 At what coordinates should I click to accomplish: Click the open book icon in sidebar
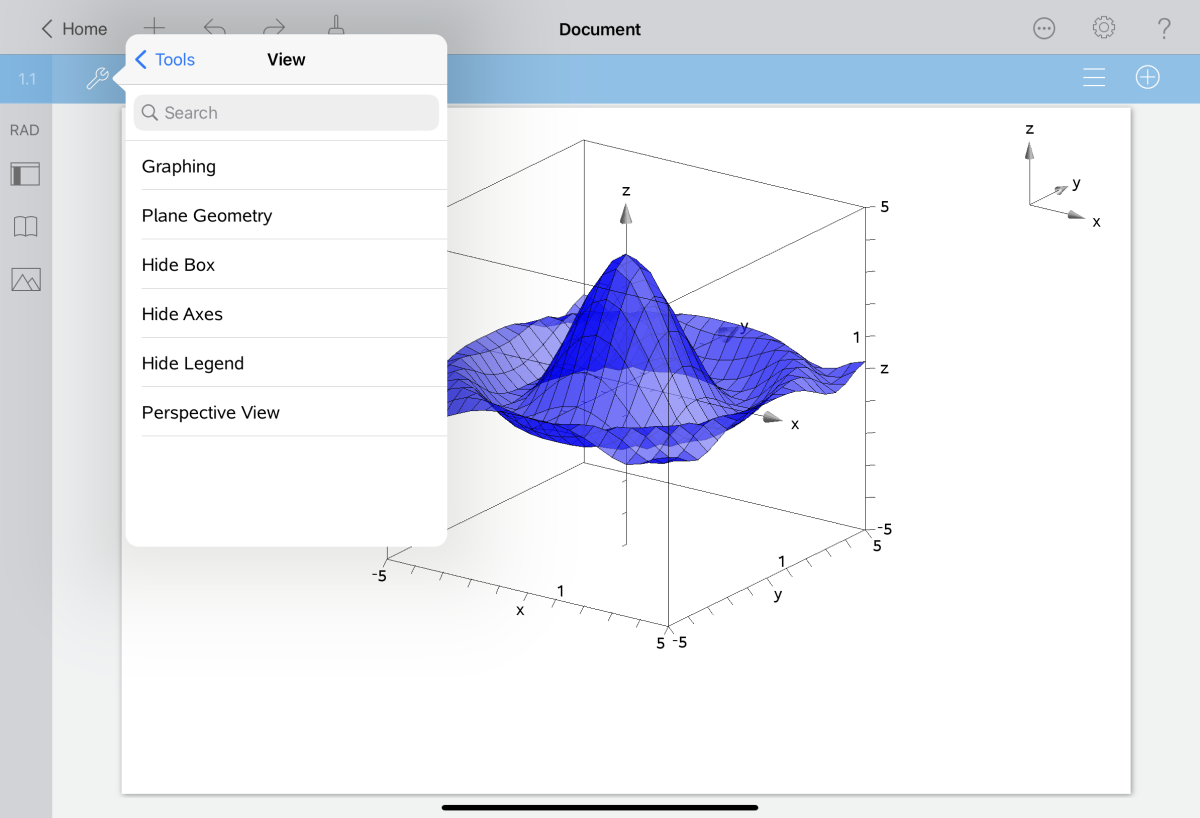click(x=25, y=227)
